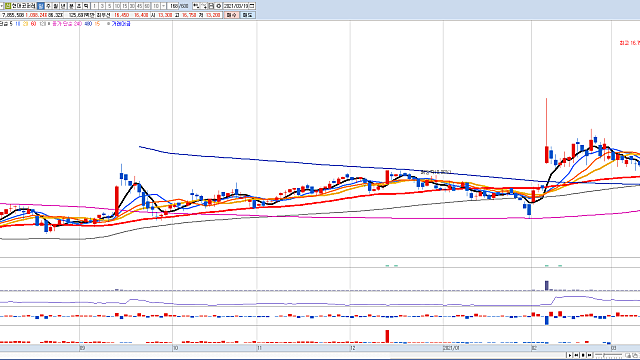Click the 10 month label on time axis
Viewport: 640px width, 360px height.
click(x=176, y=348)
